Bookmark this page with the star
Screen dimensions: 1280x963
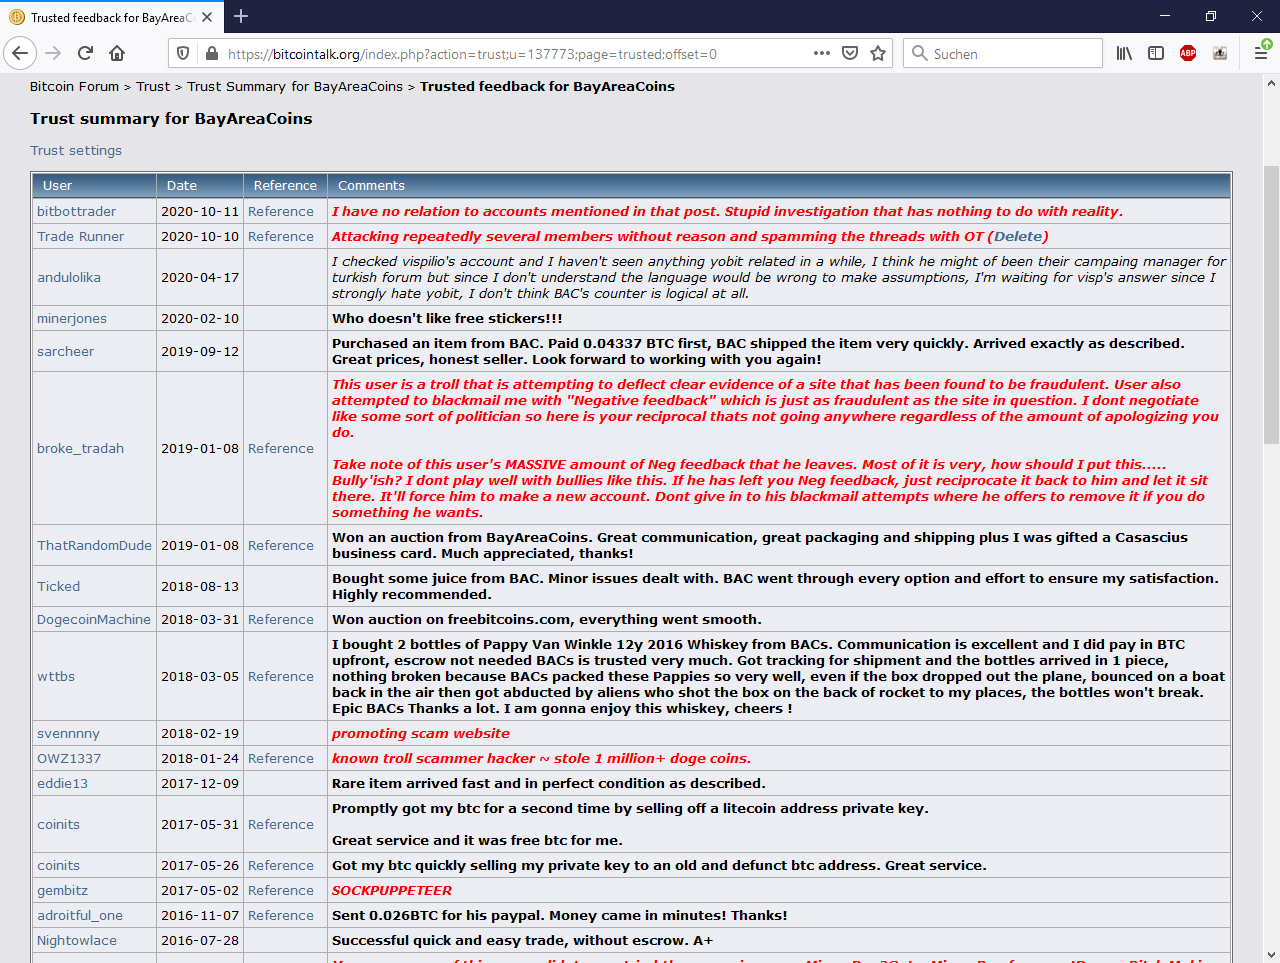(878, 53)
